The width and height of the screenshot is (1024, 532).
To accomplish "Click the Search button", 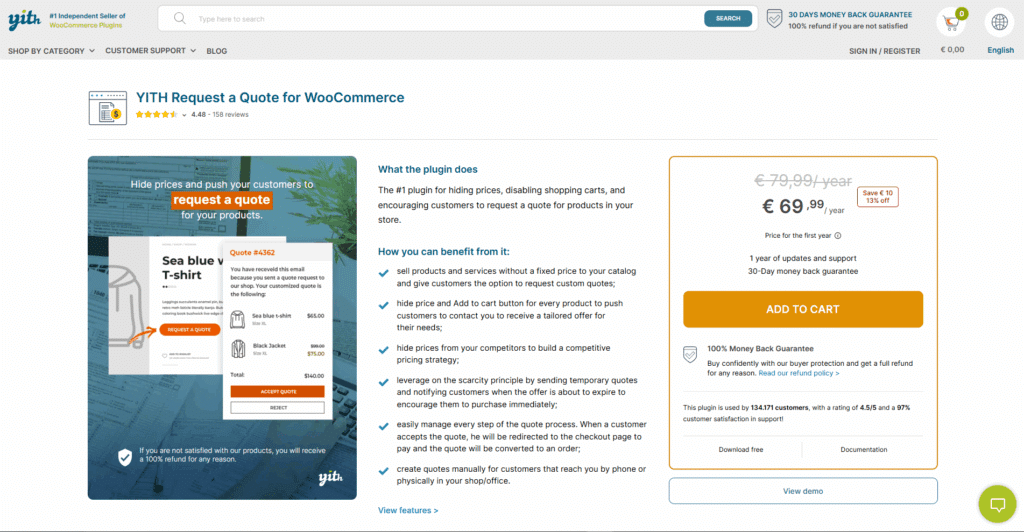I will coord(727,18).
